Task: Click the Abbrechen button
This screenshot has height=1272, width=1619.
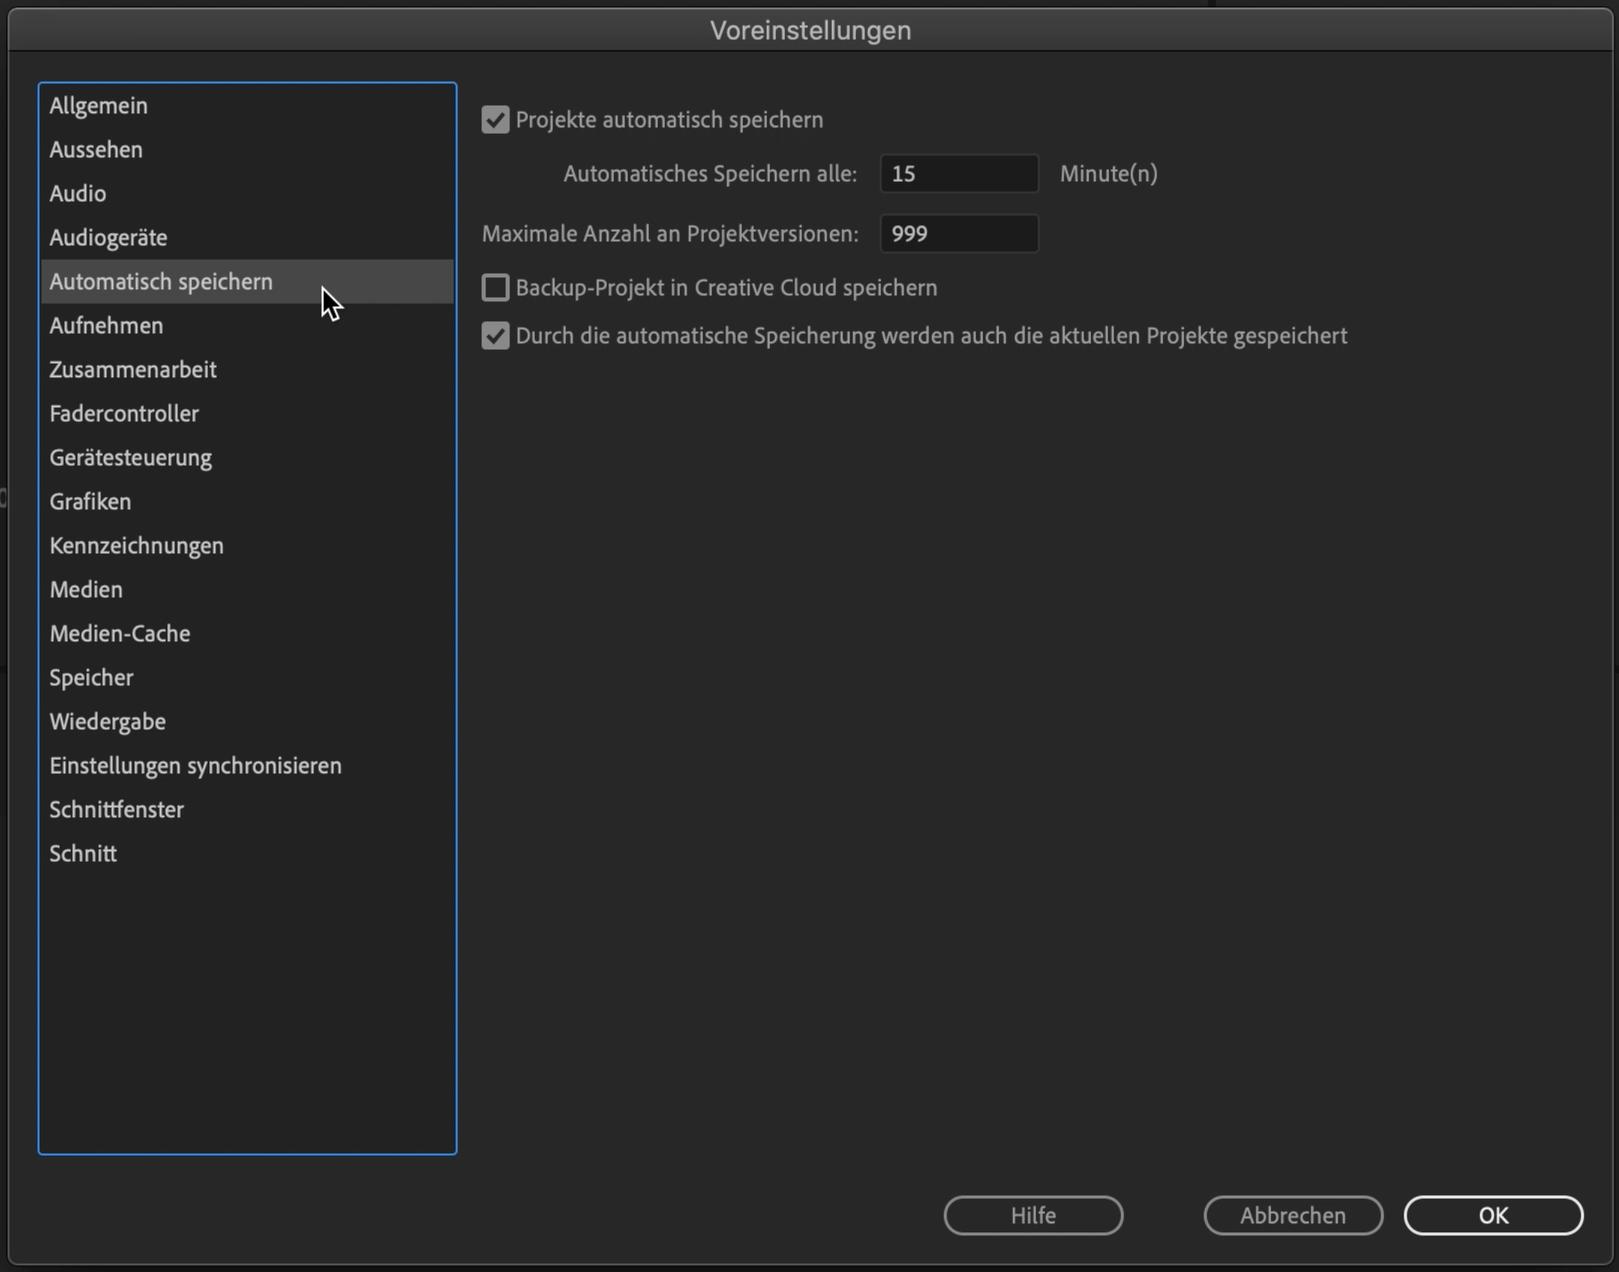Action: tap(1292, 1215)
